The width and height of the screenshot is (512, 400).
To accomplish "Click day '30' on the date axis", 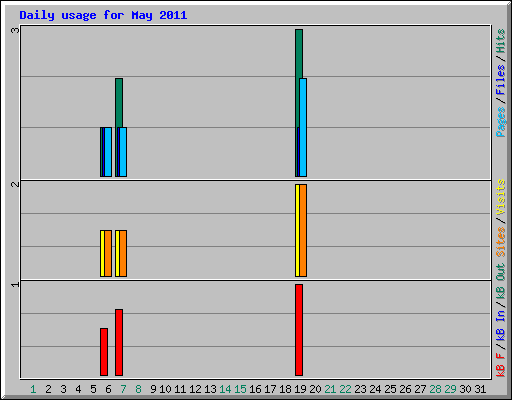I will click(x=465, y=389).
